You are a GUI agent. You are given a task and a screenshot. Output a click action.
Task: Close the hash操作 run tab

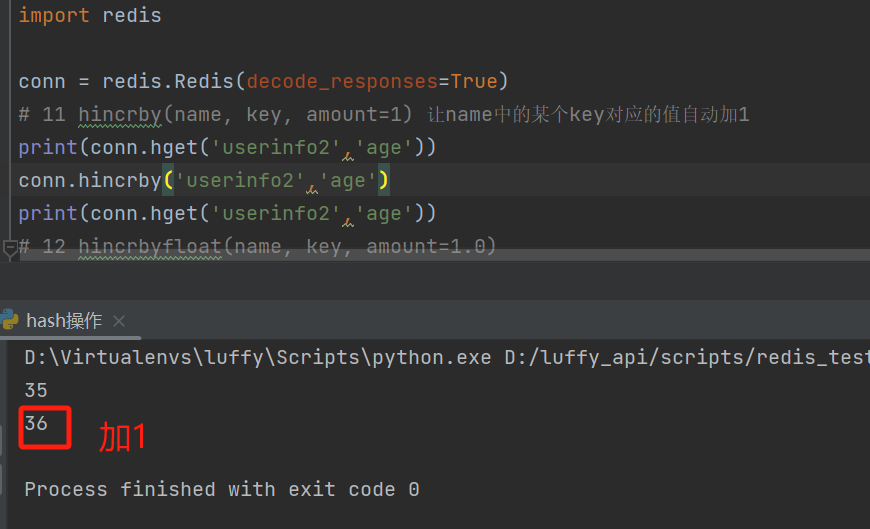click(119, 322)
